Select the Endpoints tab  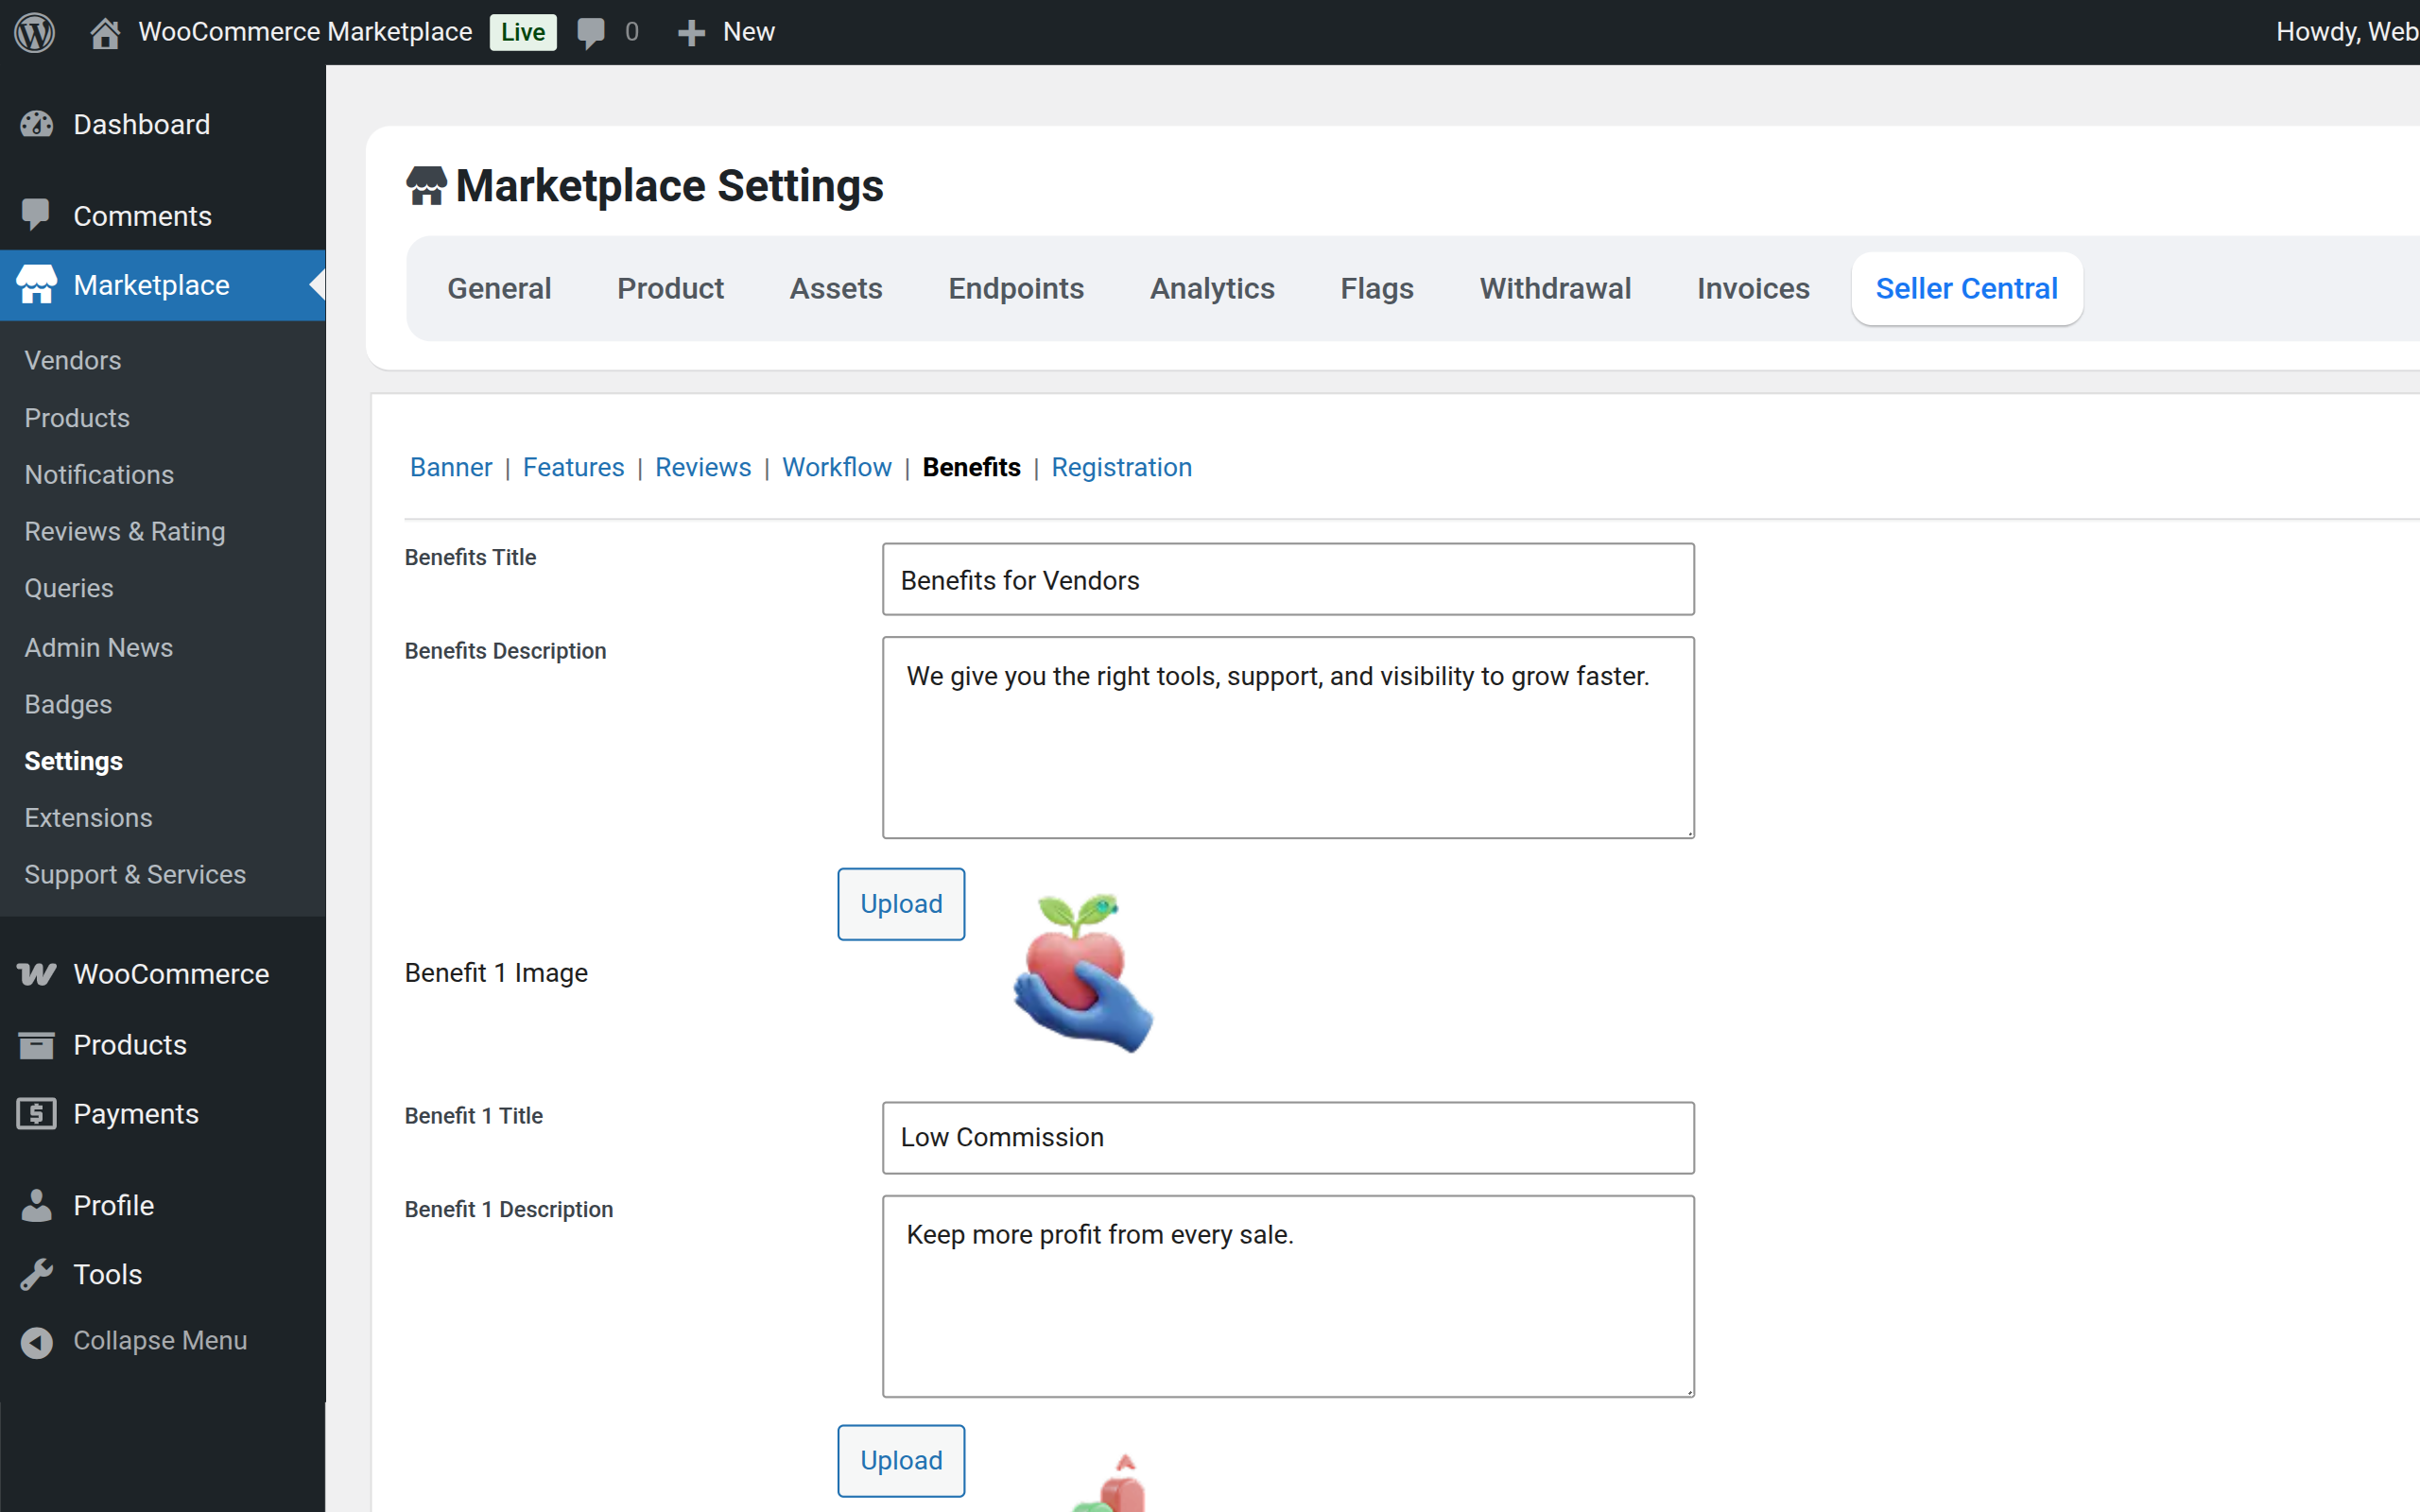1016,289
